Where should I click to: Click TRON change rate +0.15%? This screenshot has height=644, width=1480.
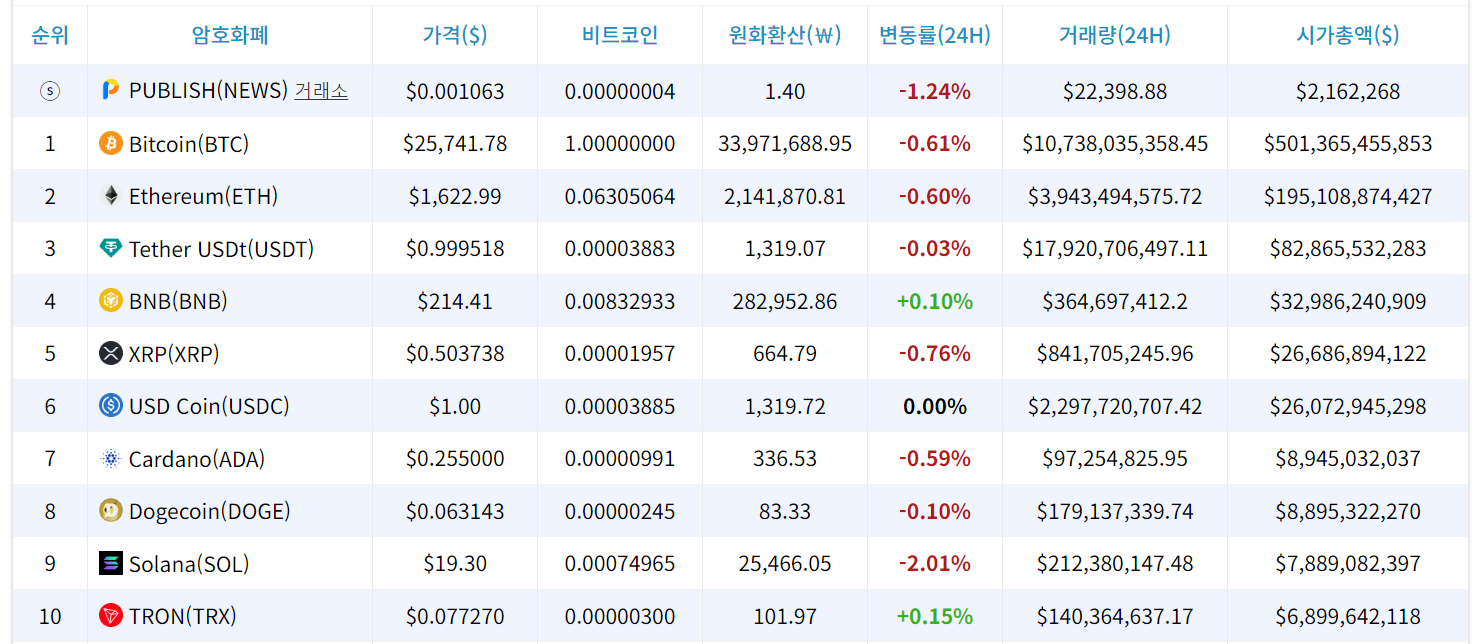[935, 616]
